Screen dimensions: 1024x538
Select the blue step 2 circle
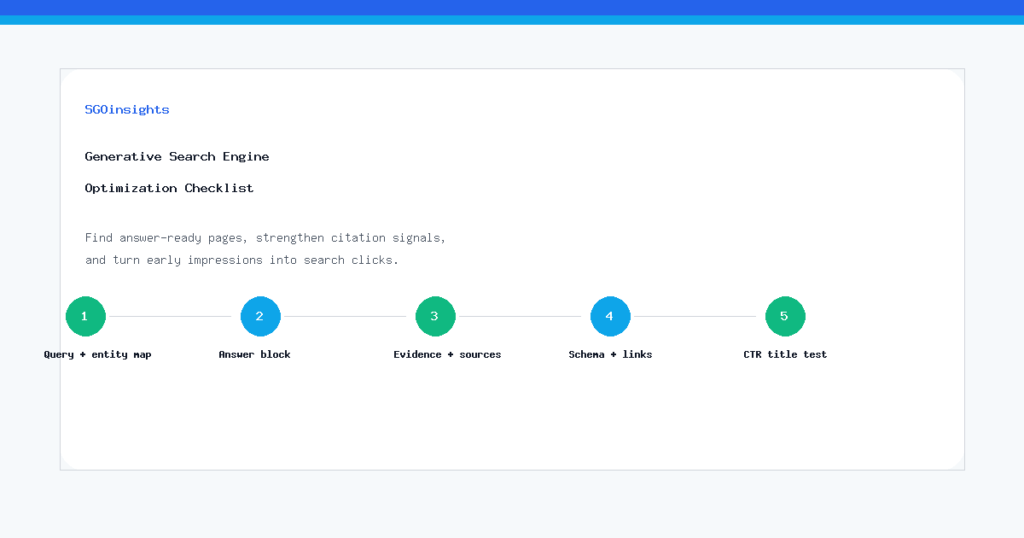click(261, 316)
